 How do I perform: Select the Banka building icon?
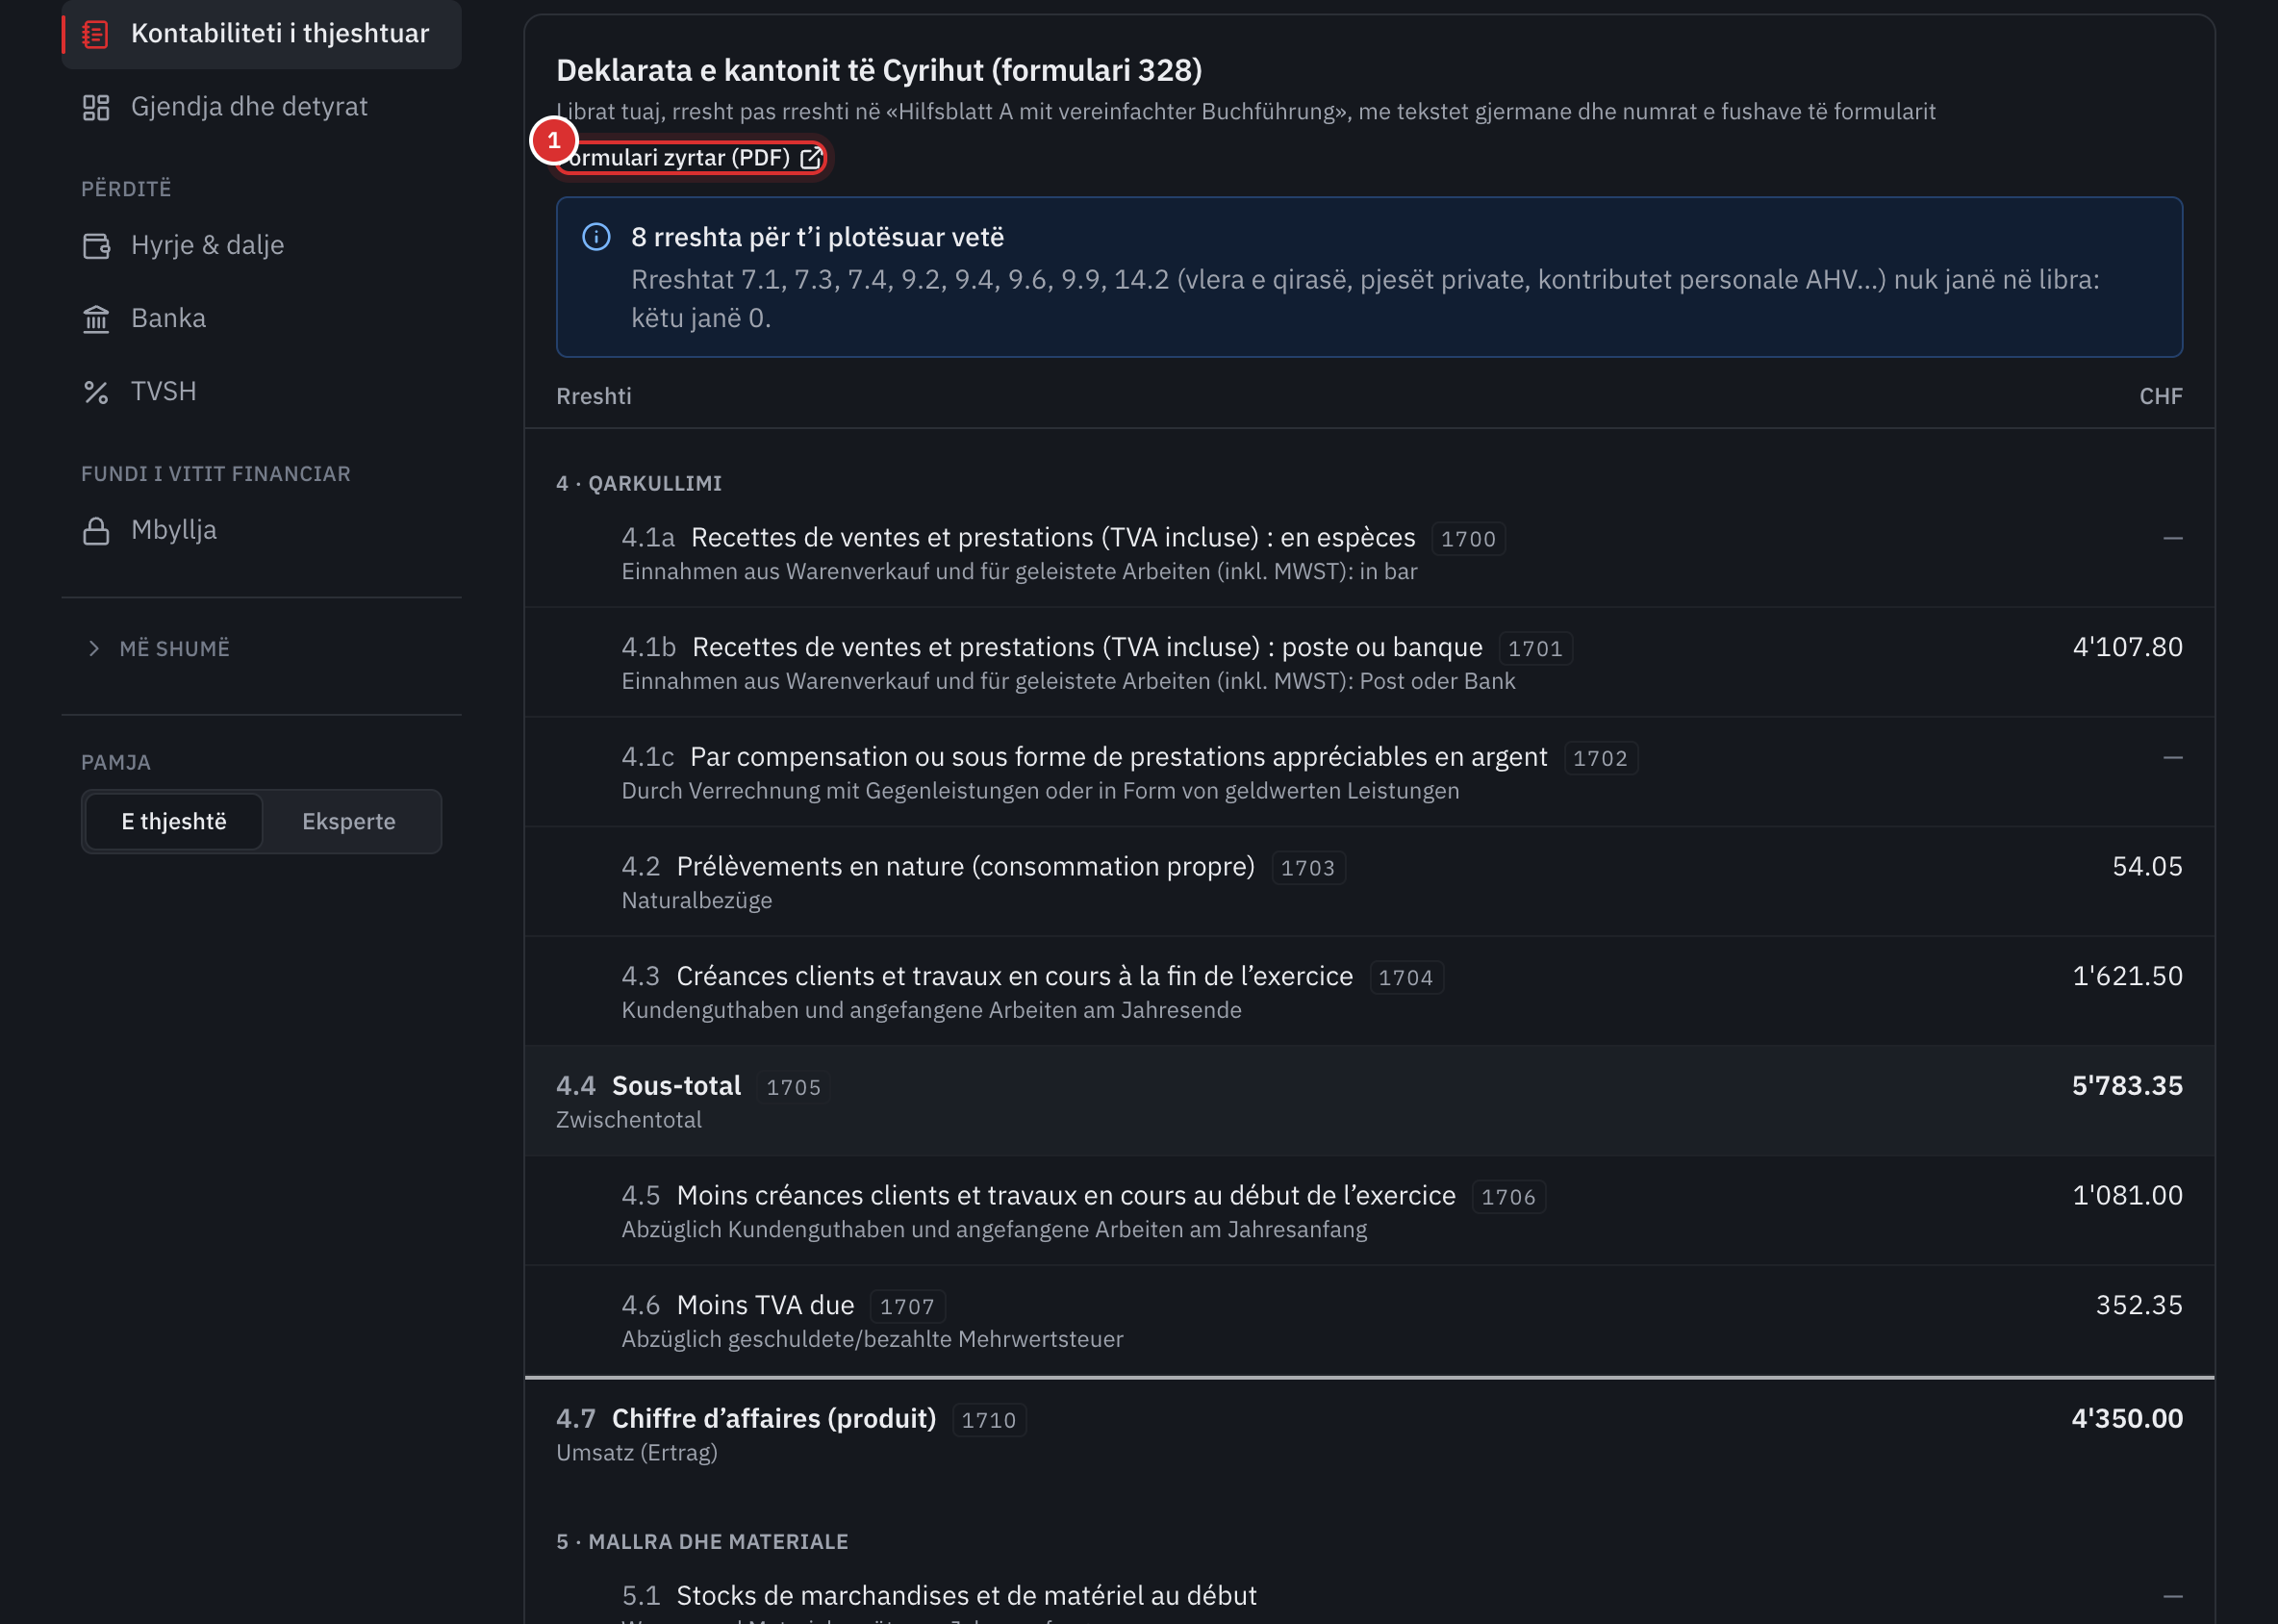pos(95,319)
